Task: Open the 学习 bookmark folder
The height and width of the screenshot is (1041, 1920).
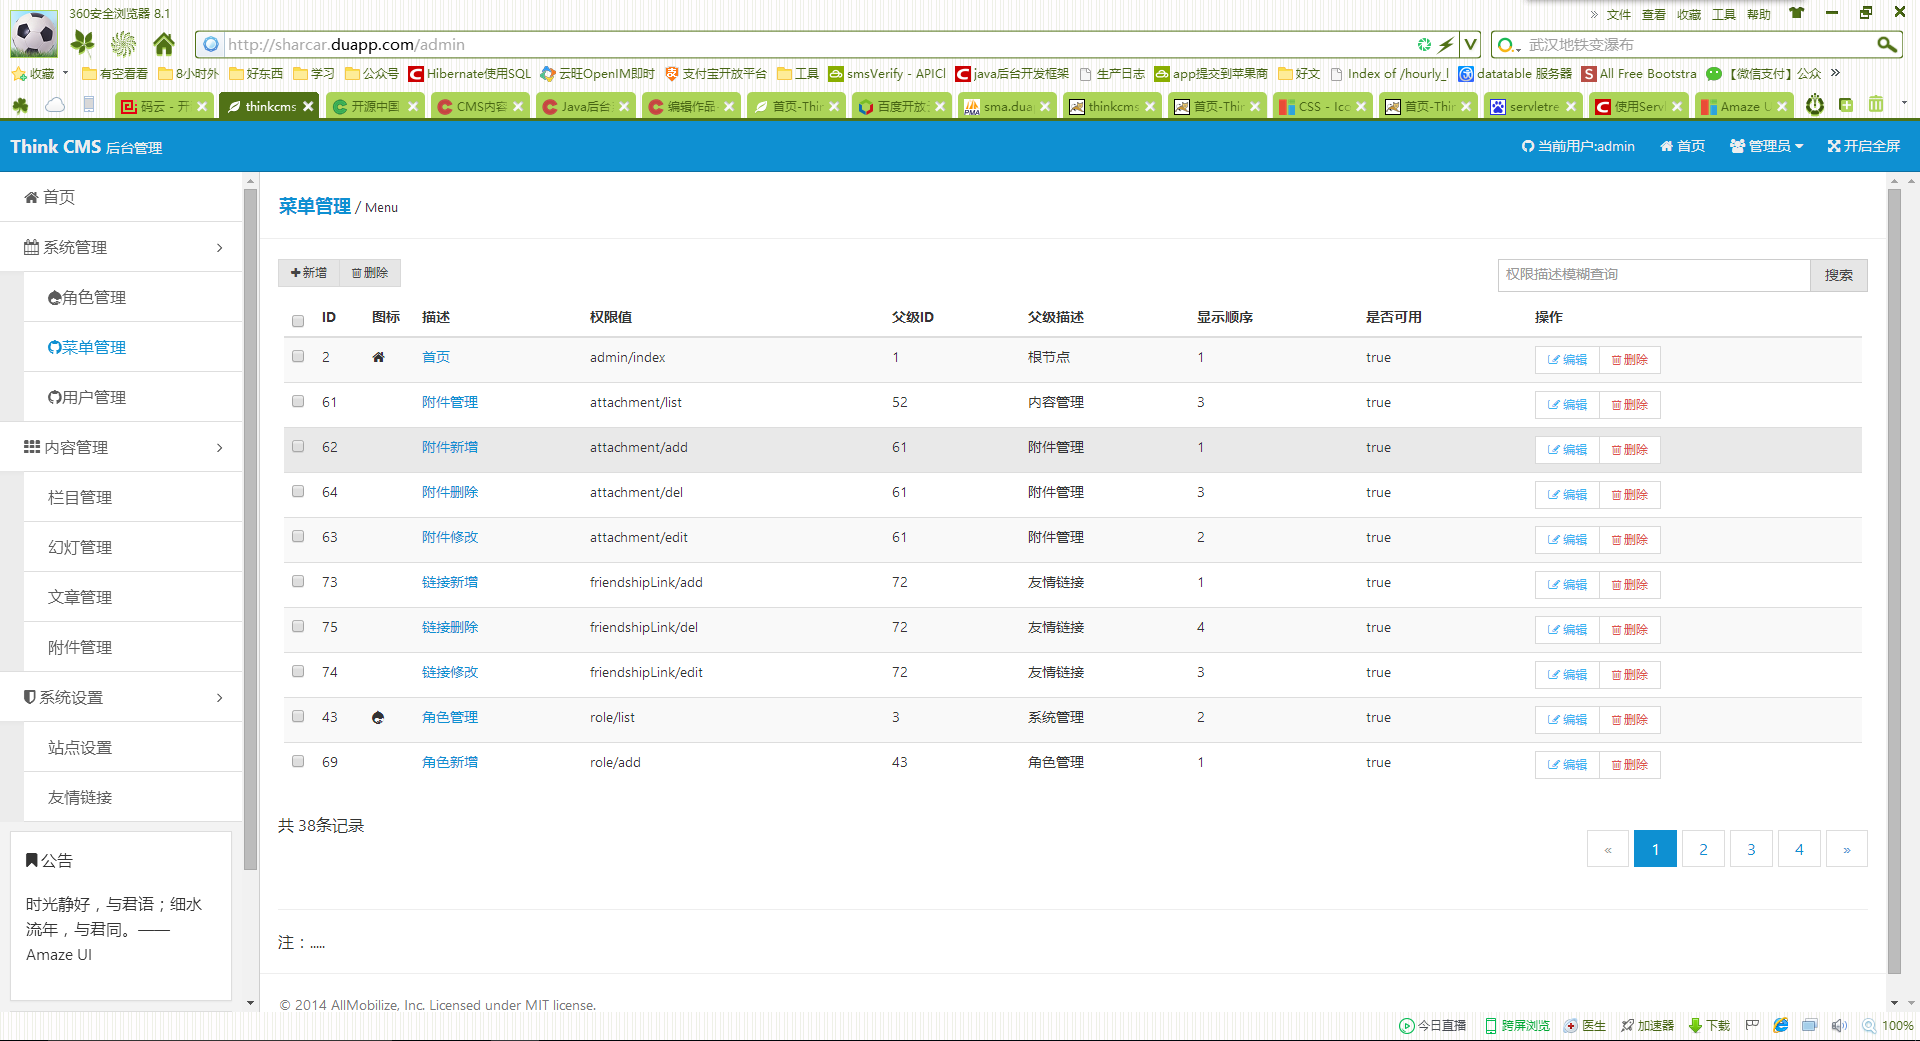Action: tap(314, 74)
